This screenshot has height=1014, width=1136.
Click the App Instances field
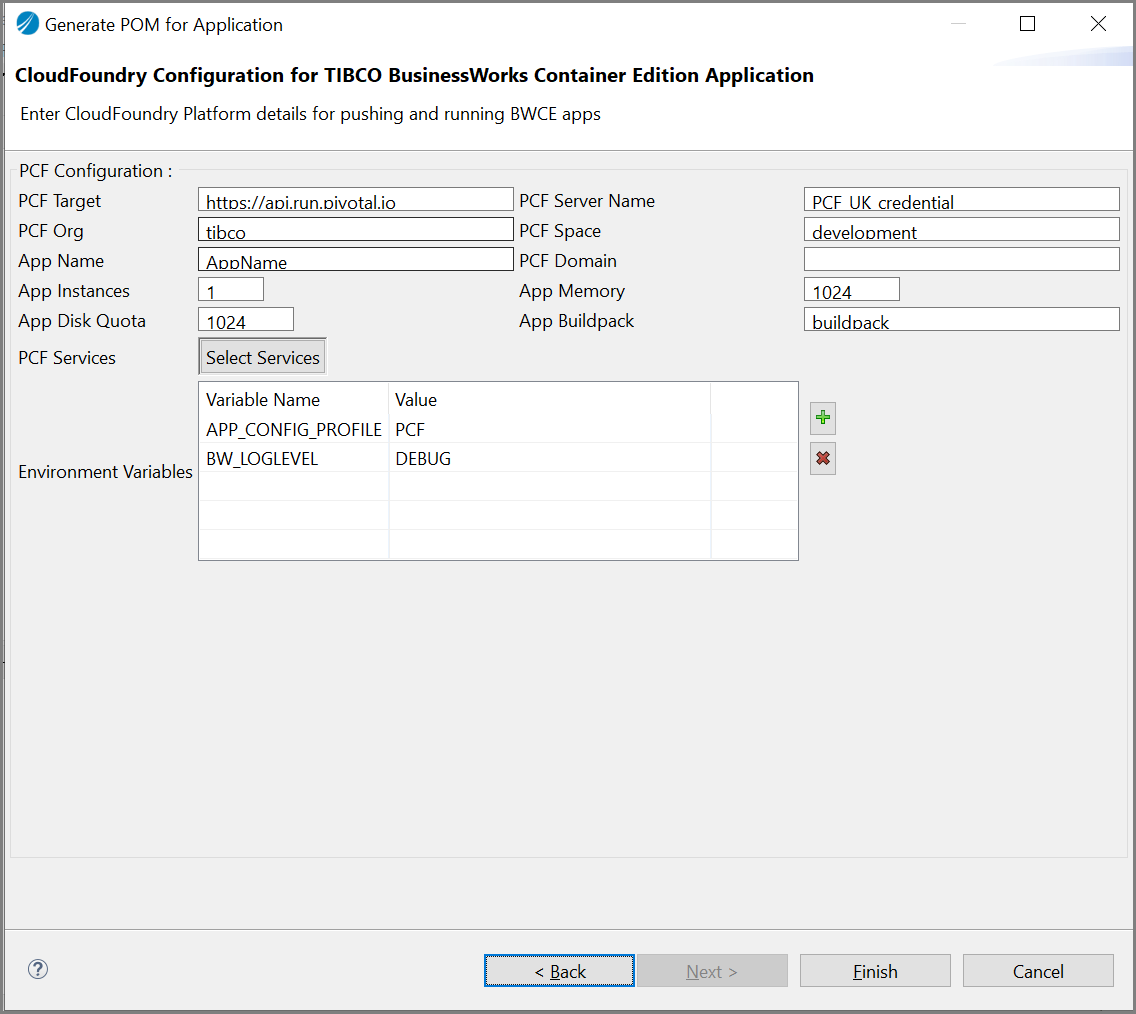[x=231, y=290]
